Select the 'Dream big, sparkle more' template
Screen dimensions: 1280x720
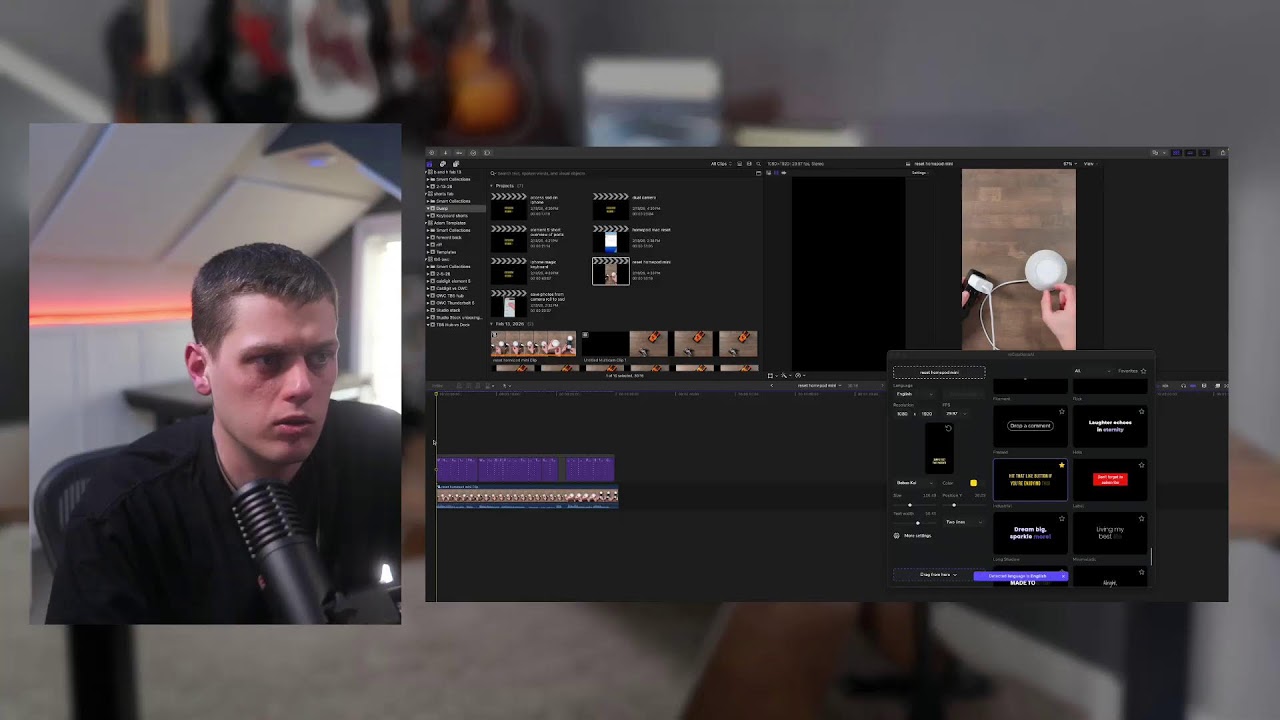coord(1031,533)
